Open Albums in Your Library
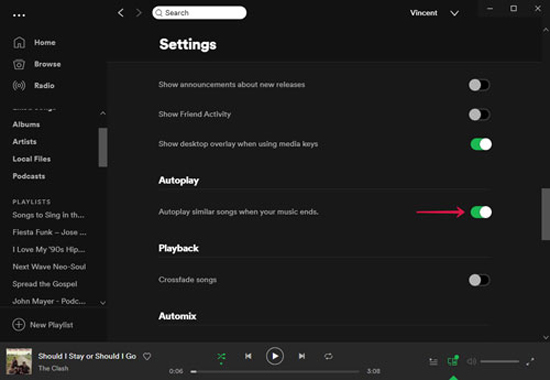550x380 pixels. 26,125
